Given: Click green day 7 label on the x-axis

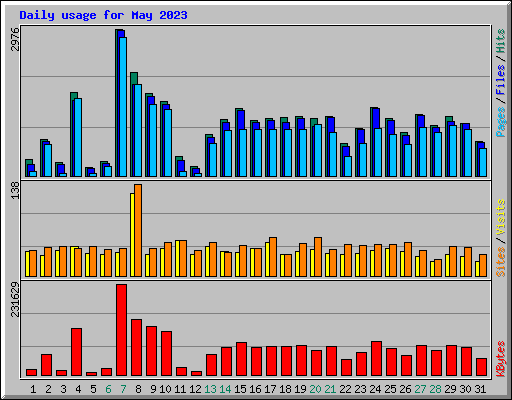Looking at the screenshot, I should pyautogui.click(x=123, y=389).
